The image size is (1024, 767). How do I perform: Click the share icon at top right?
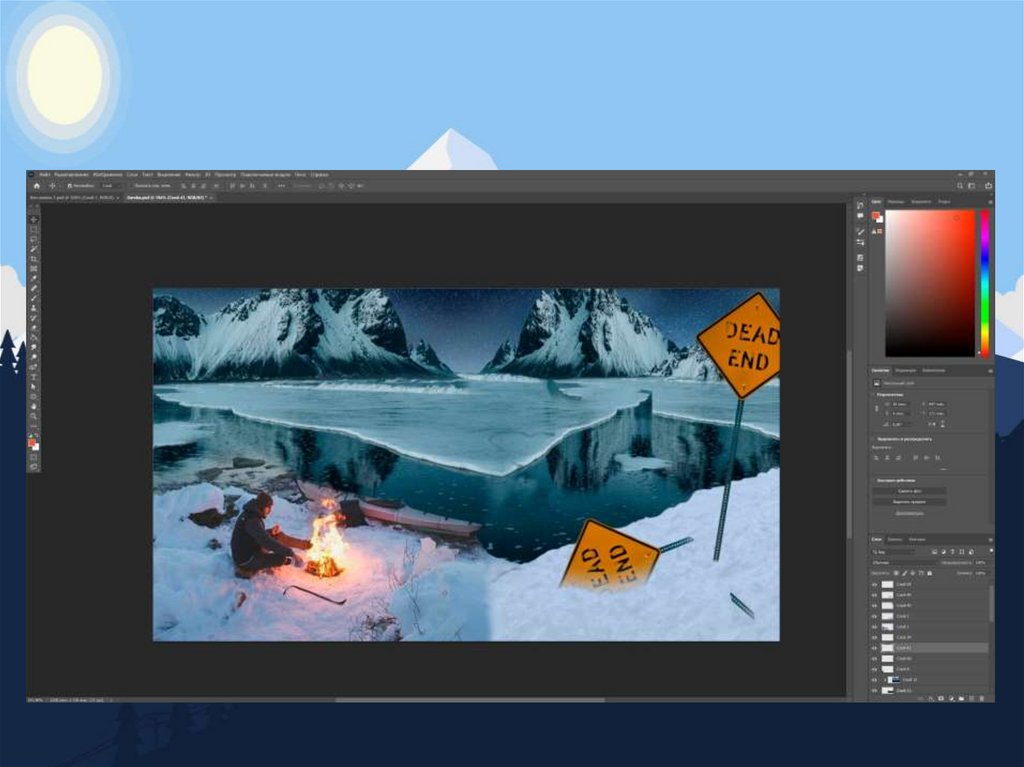tap(989, 186)
